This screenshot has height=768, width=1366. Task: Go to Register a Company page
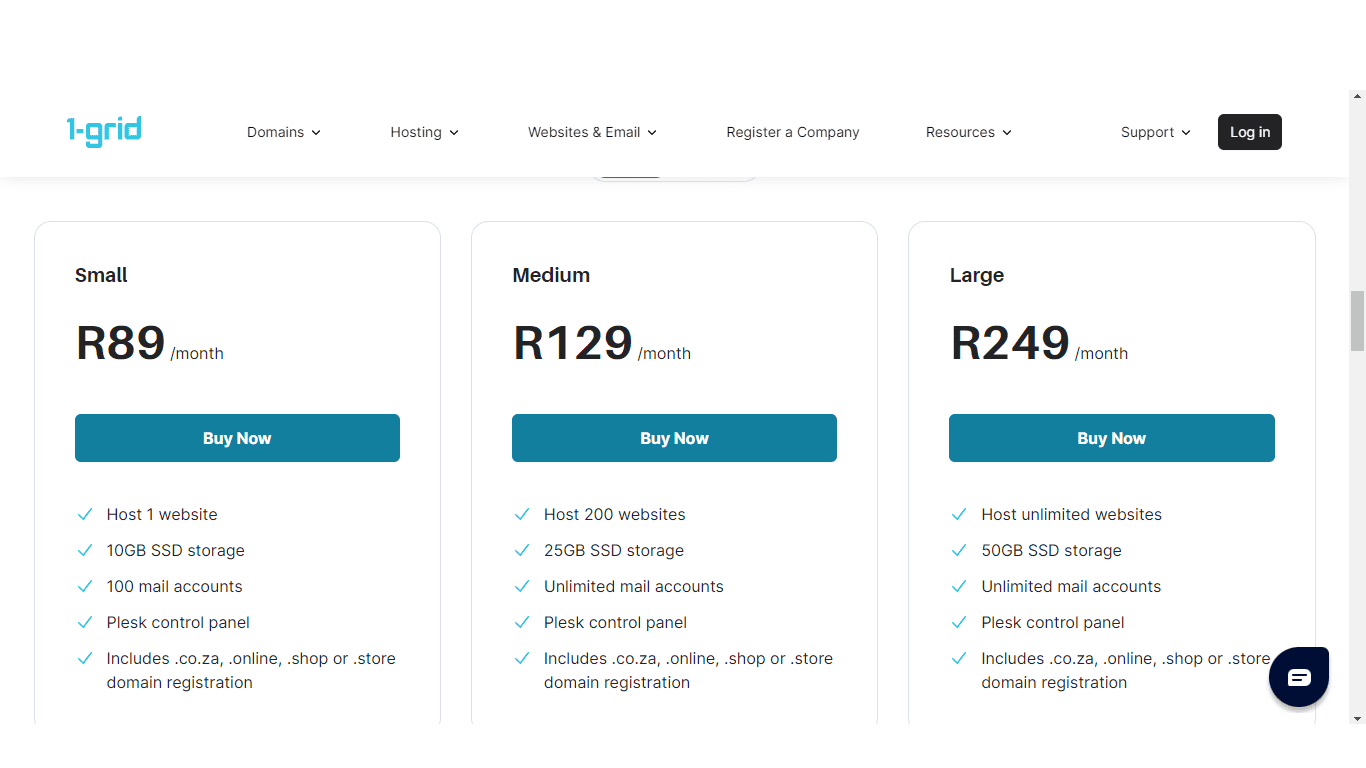(x=793, y=132)
